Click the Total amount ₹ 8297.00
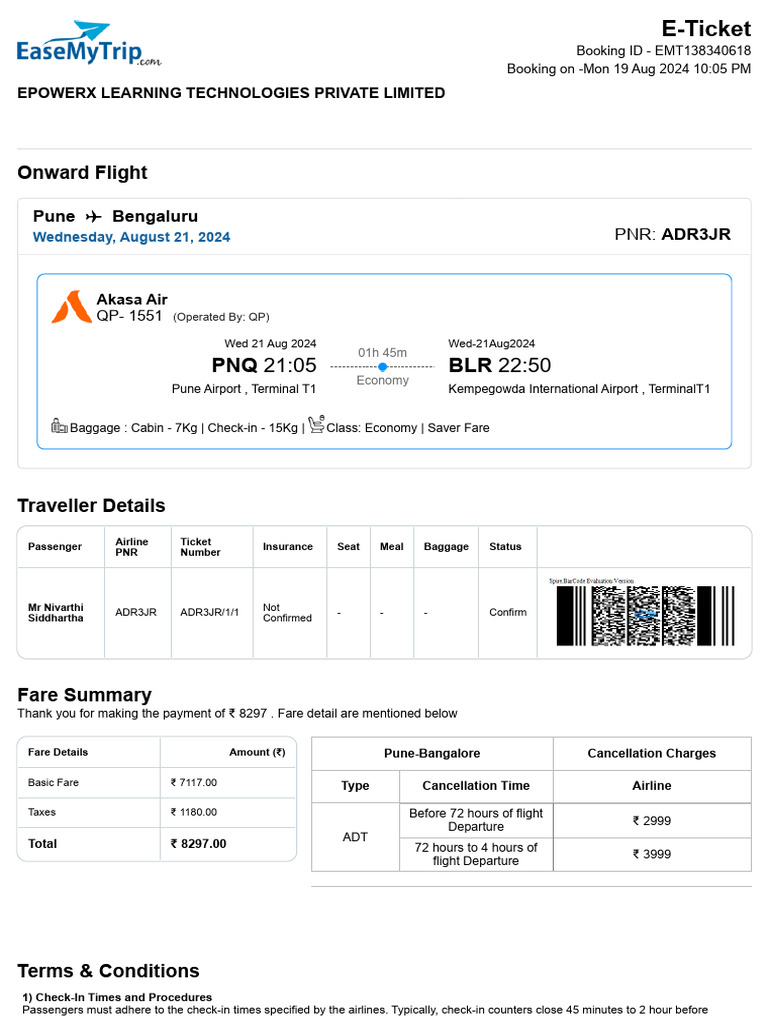Viewport: 768px width, 1024px height. click(x=199, y=844)
